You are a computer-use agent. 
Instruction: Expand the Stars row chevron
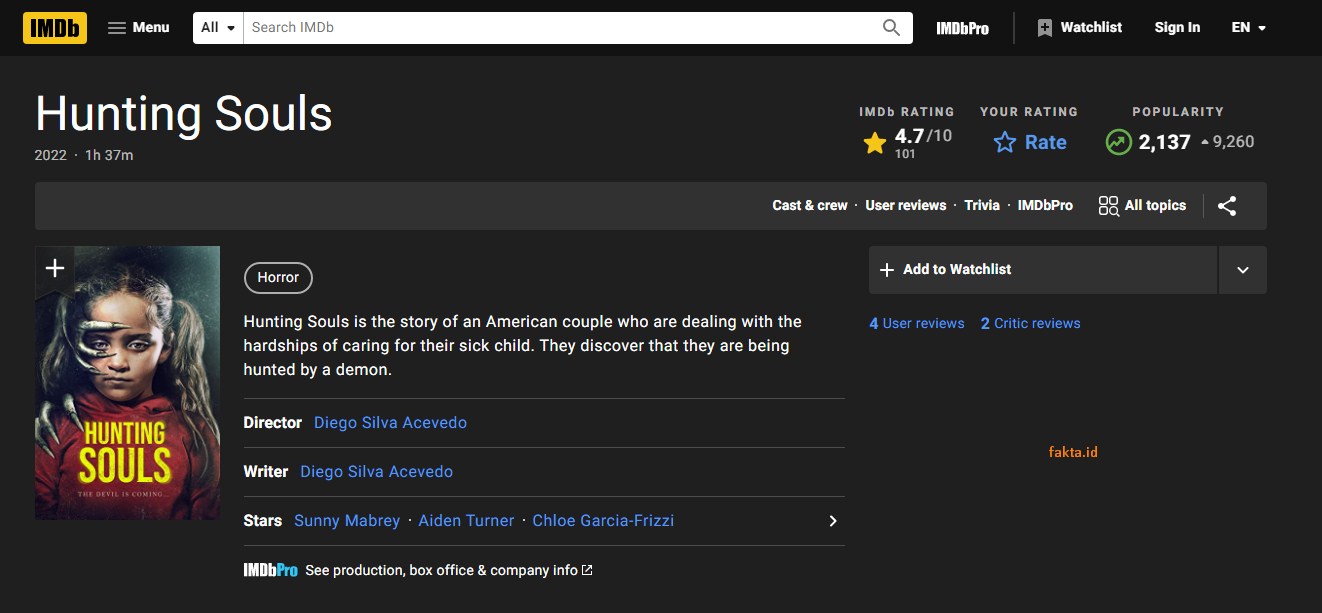point(833,521)
